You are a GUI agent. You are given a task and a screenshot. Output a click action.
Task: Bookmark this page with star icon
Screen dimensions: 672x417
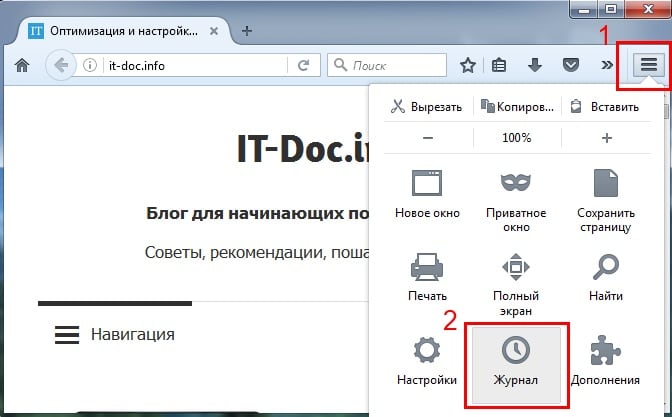pos(467,66)
